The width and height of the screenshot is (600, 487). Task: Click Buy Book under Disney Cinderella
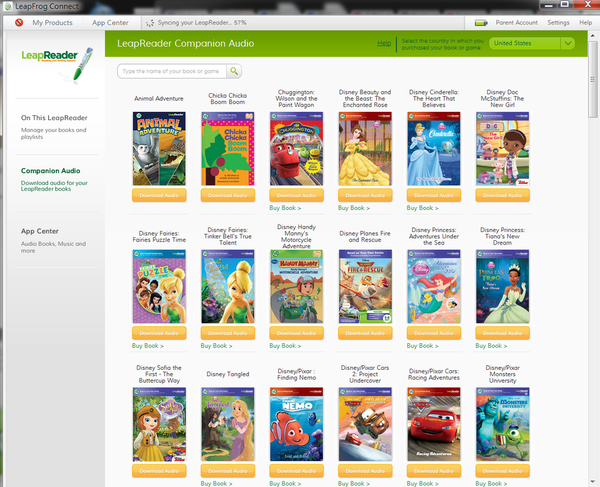point(422,208)
